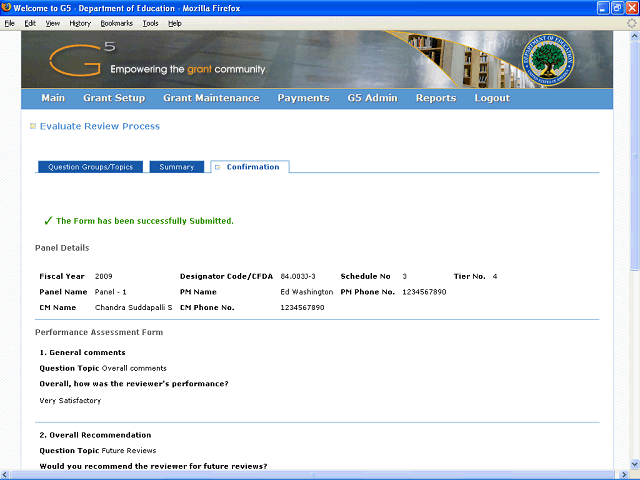Click the "2. Overall Recommendation" heading
640x480 pixels.
tap(95, 435)
